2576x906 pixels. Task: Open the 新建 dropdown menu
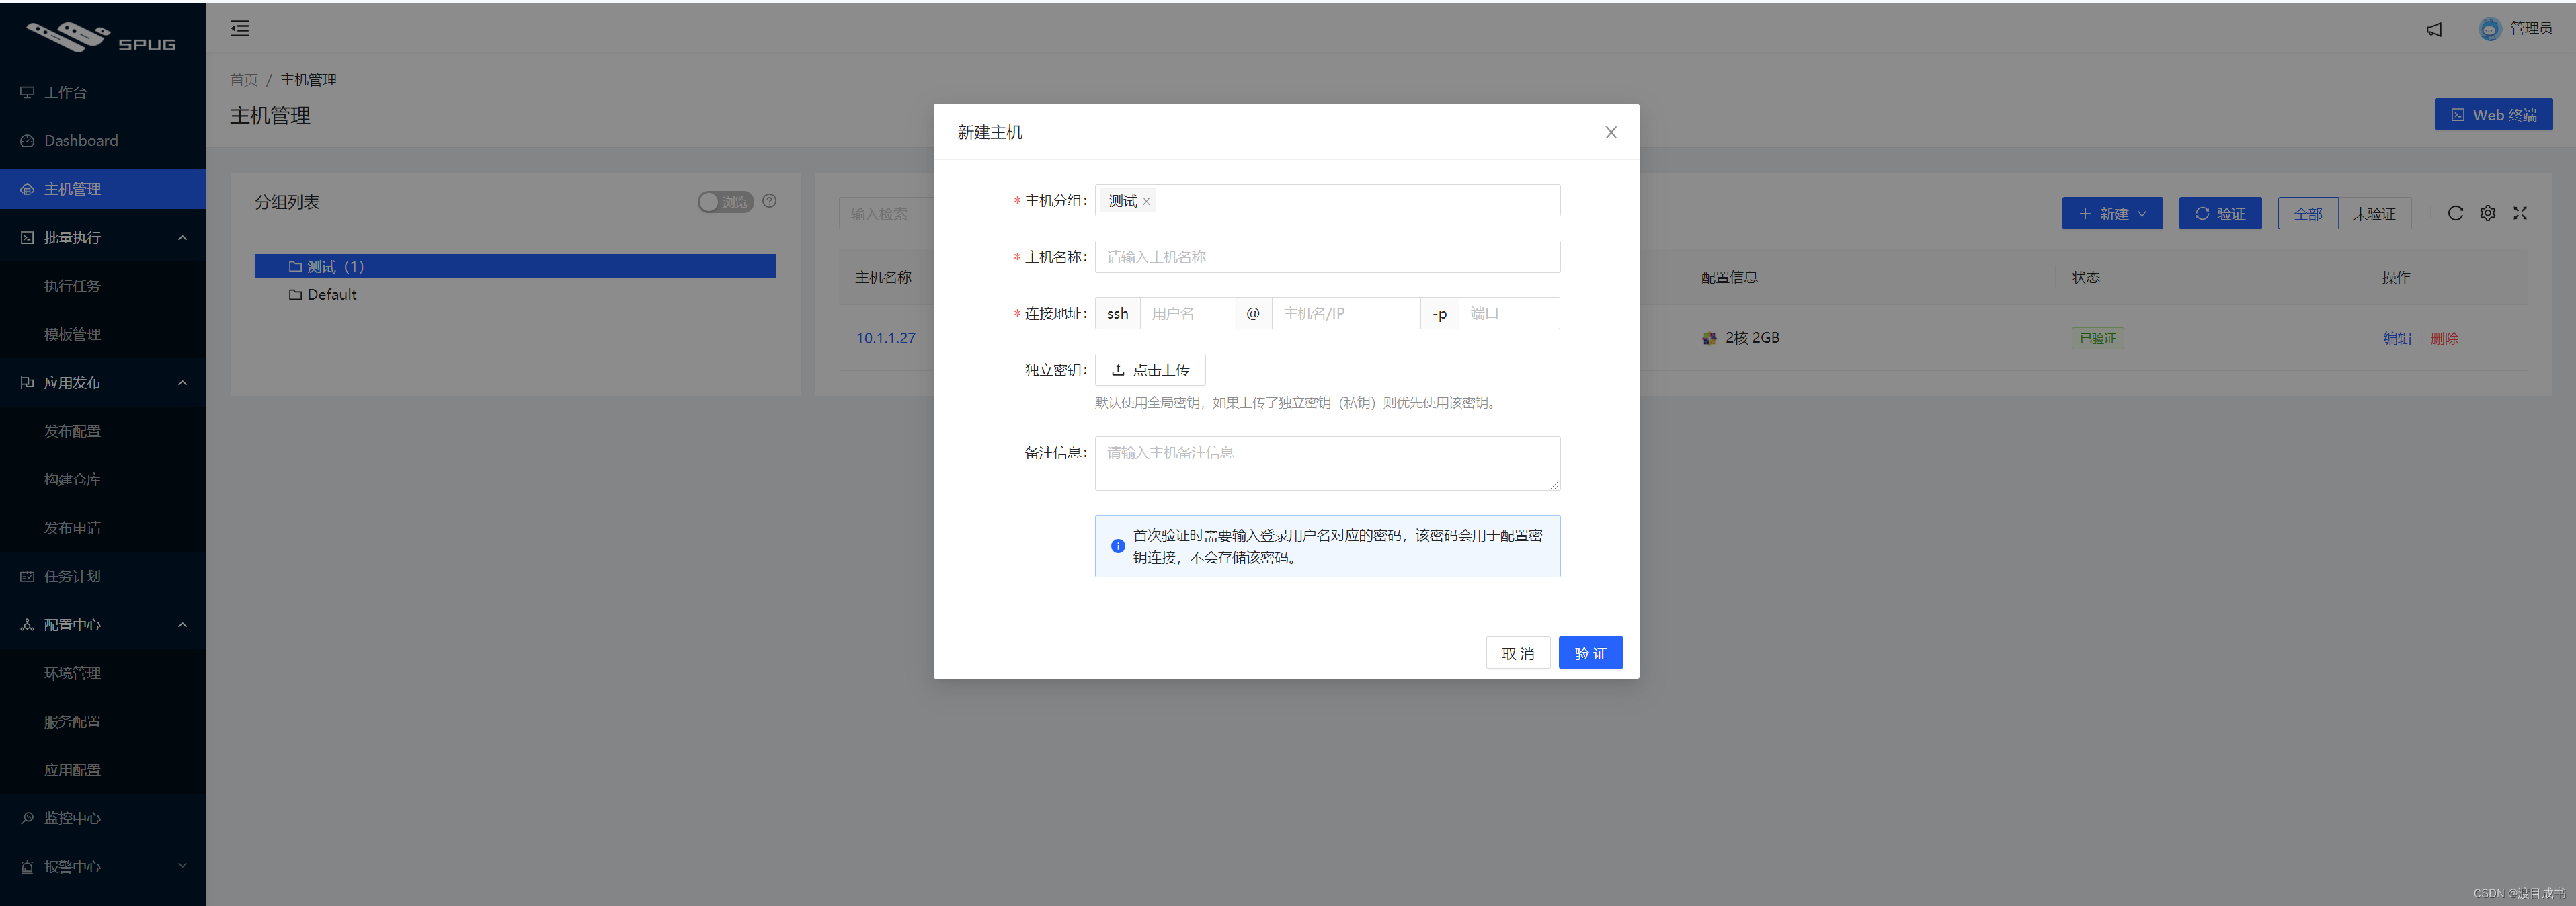pos(2112,213)
